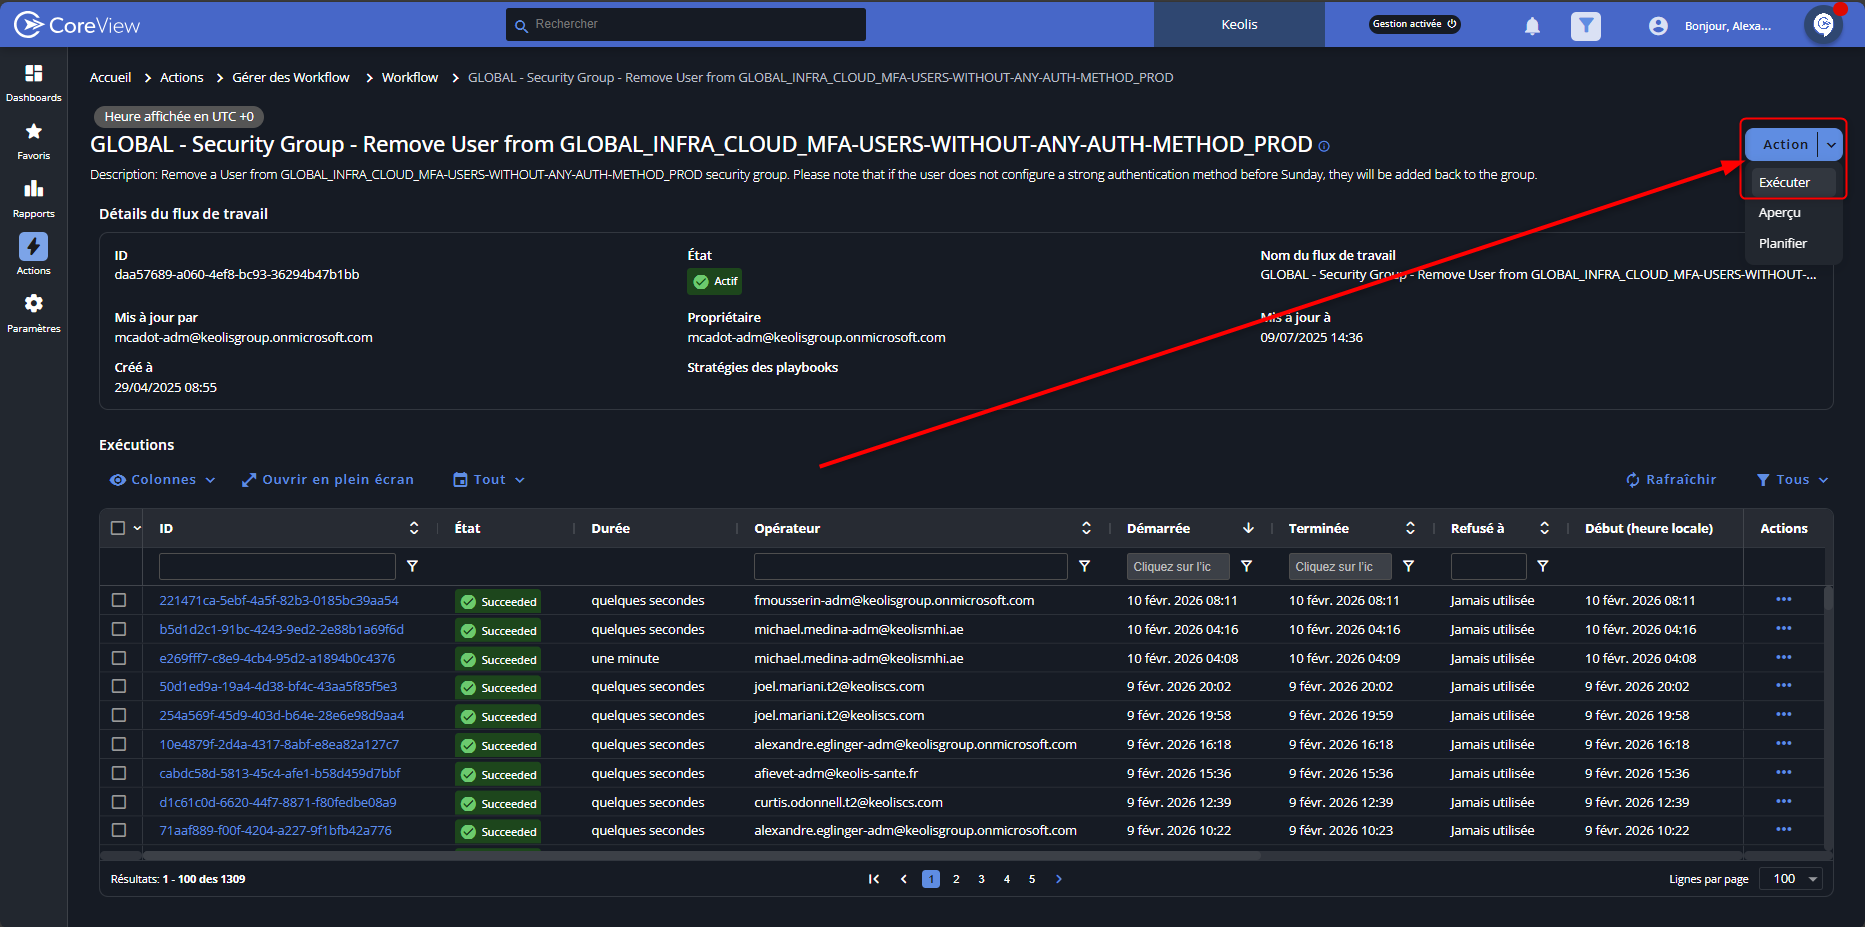Image resolution: width=1865 pixels, height=927 pixels.
Task: Click the filter funnel icon in header
Action: pyautogui.click(x=1585, y=26)
